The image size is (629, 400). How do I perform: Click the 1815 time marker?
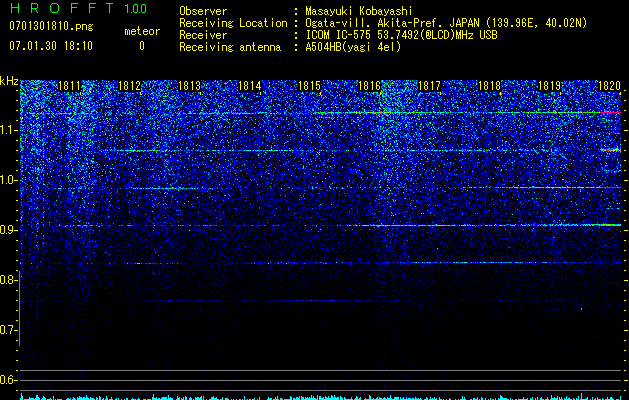(x=310, y=86)
